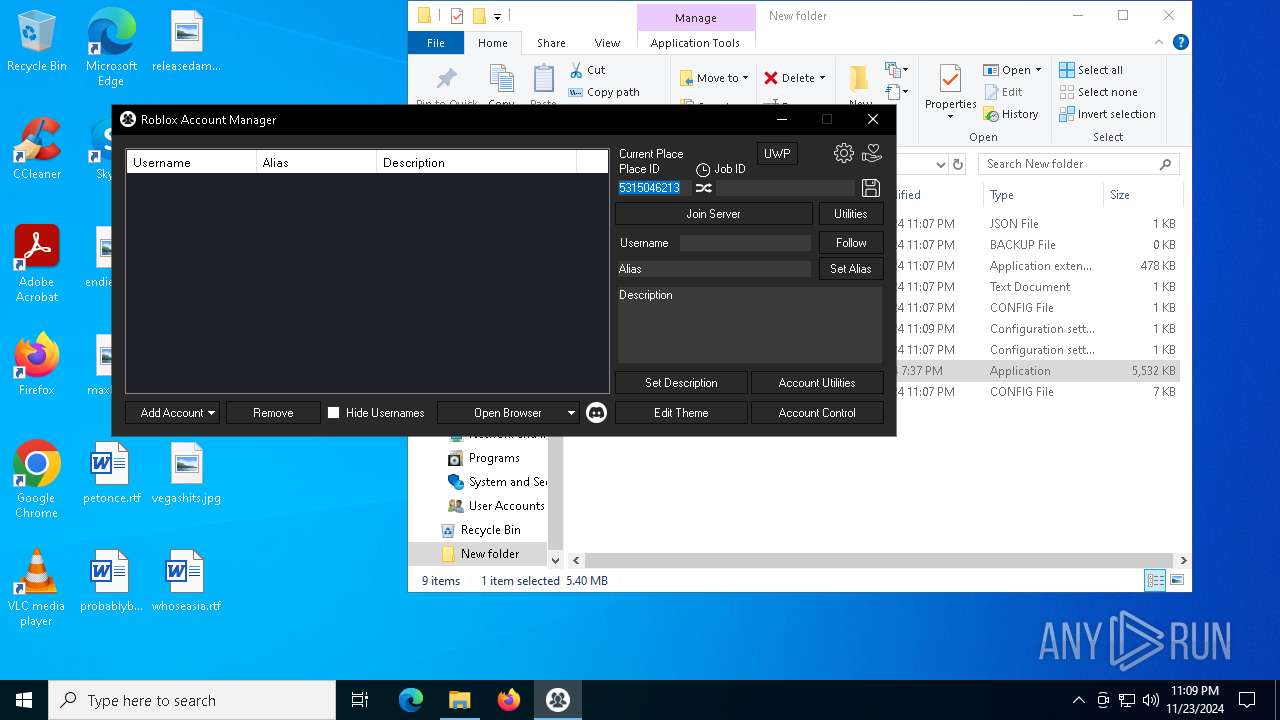Click the Remove button
Image resolution: width=1280 pixels, height=720 pixels.
273,413
